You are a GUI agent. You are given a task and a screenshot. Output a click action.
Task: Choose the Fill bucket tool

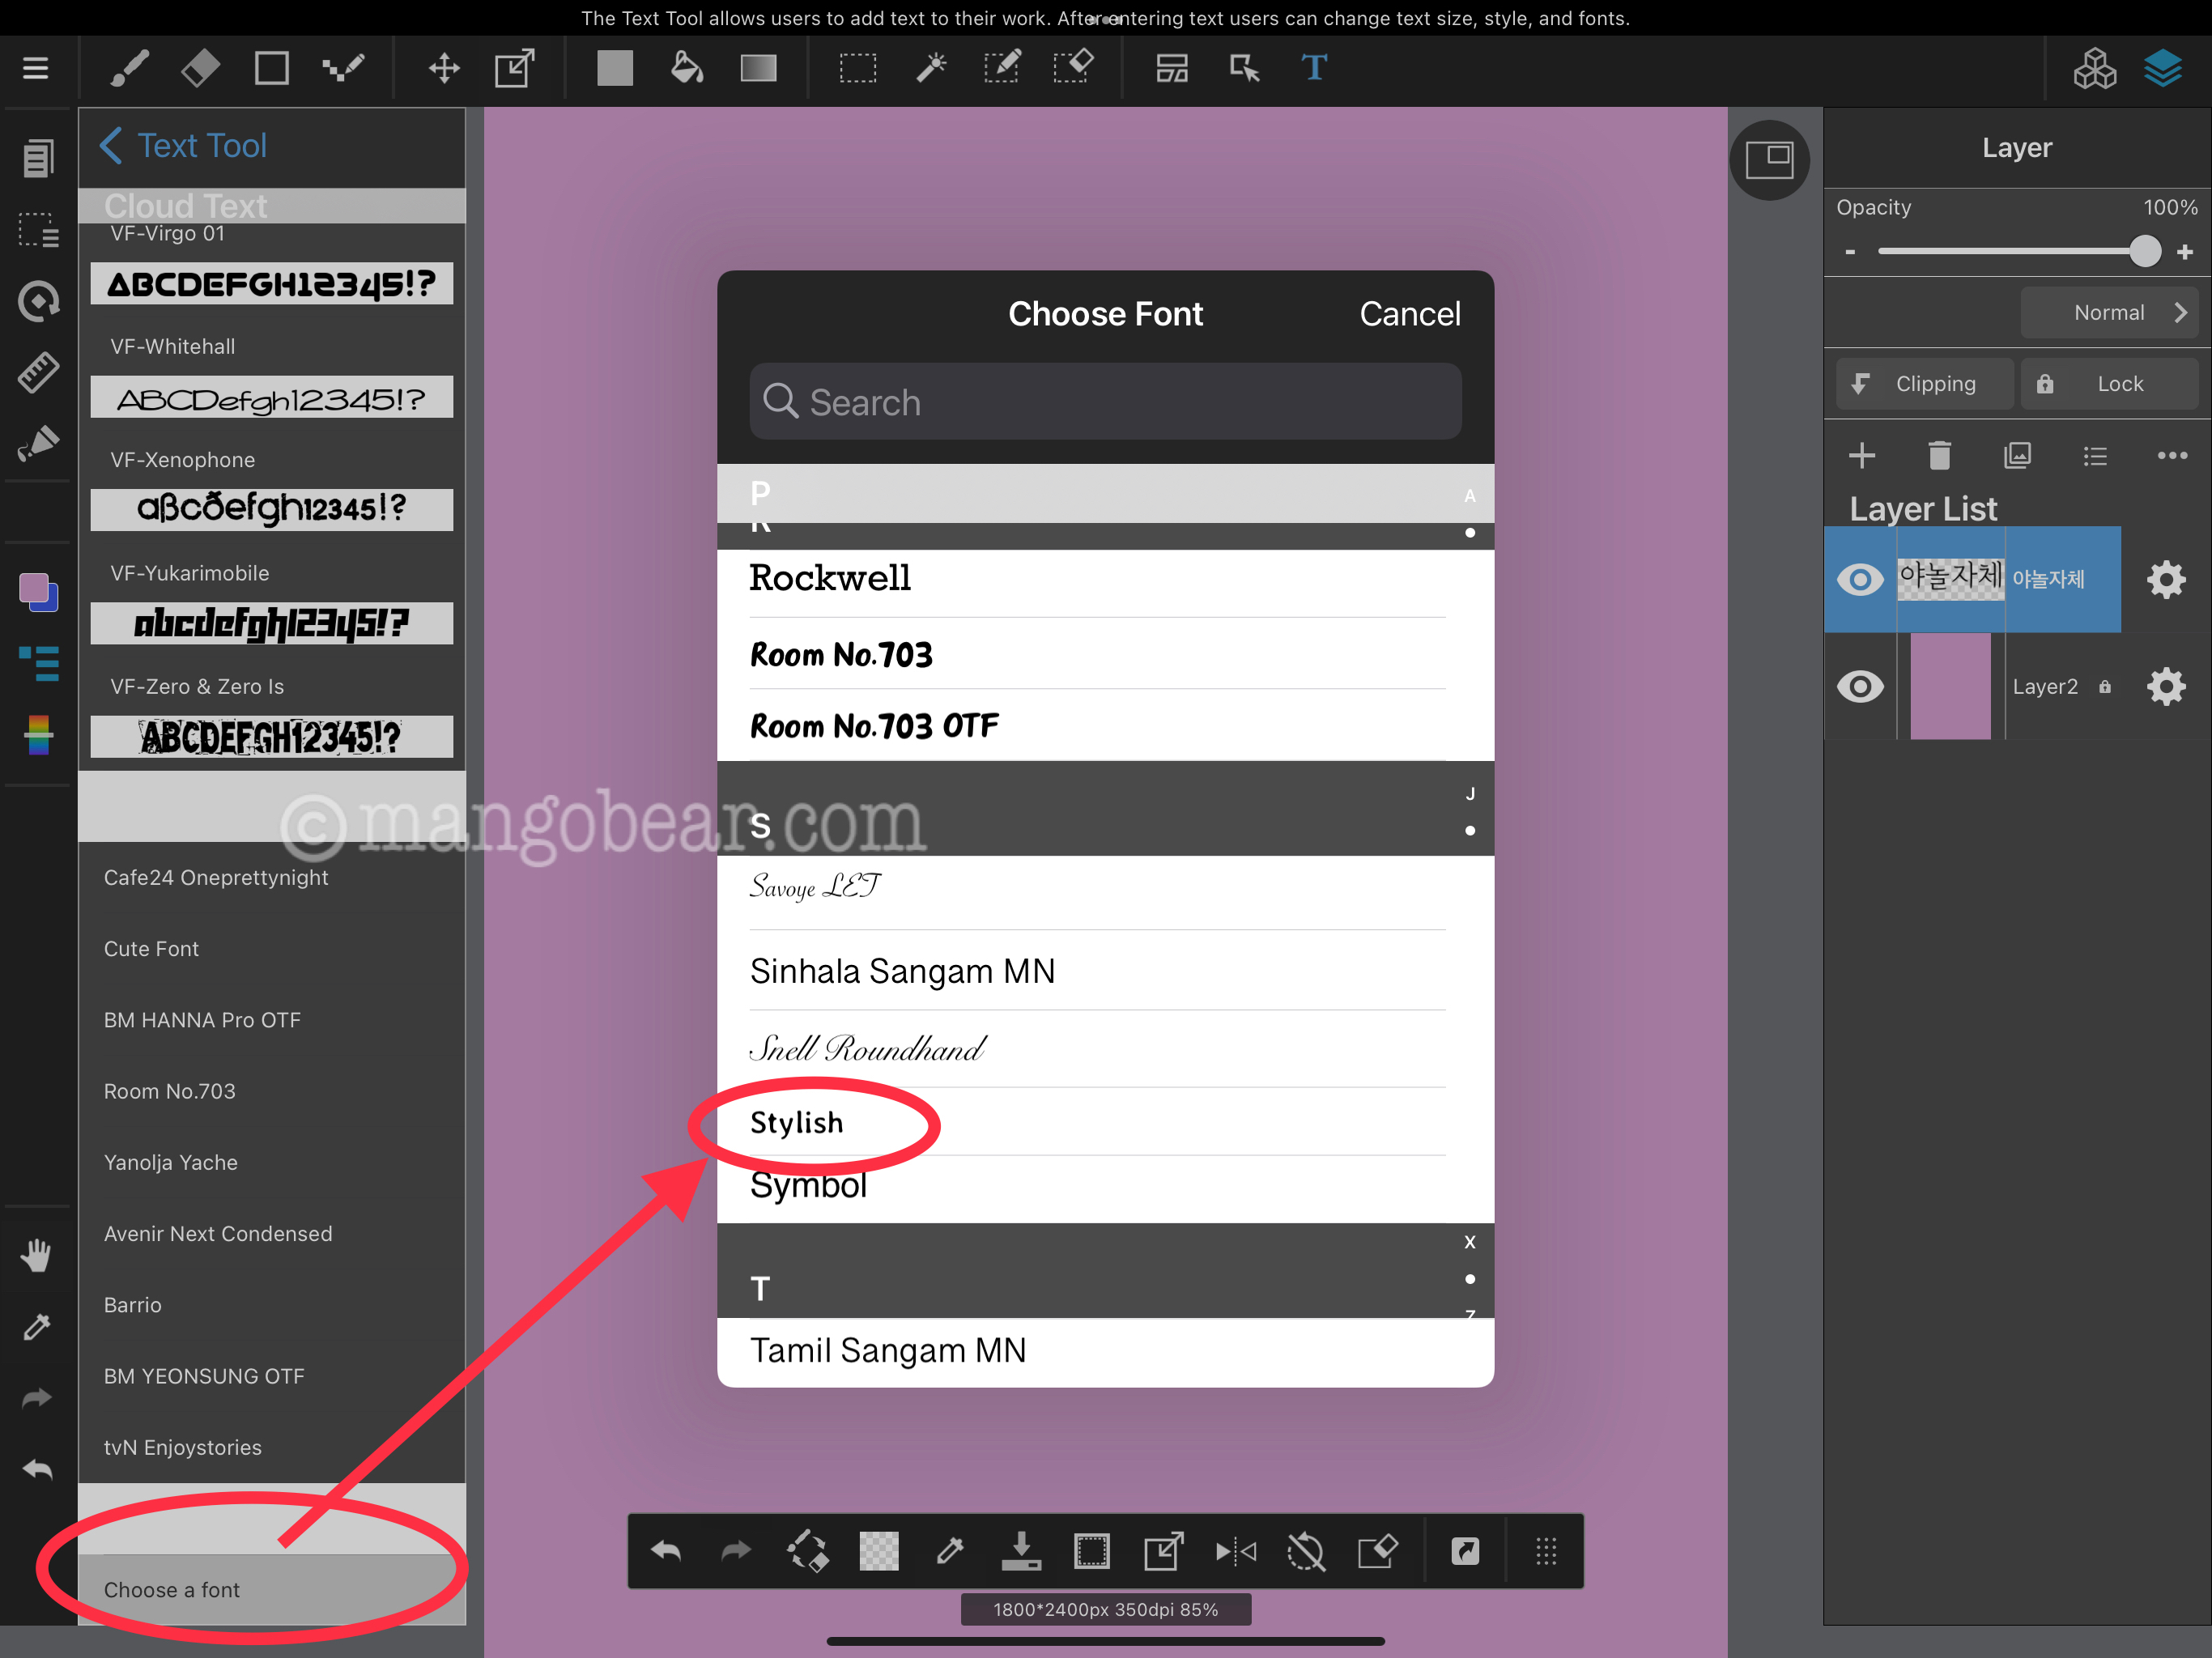pos(686,68)
